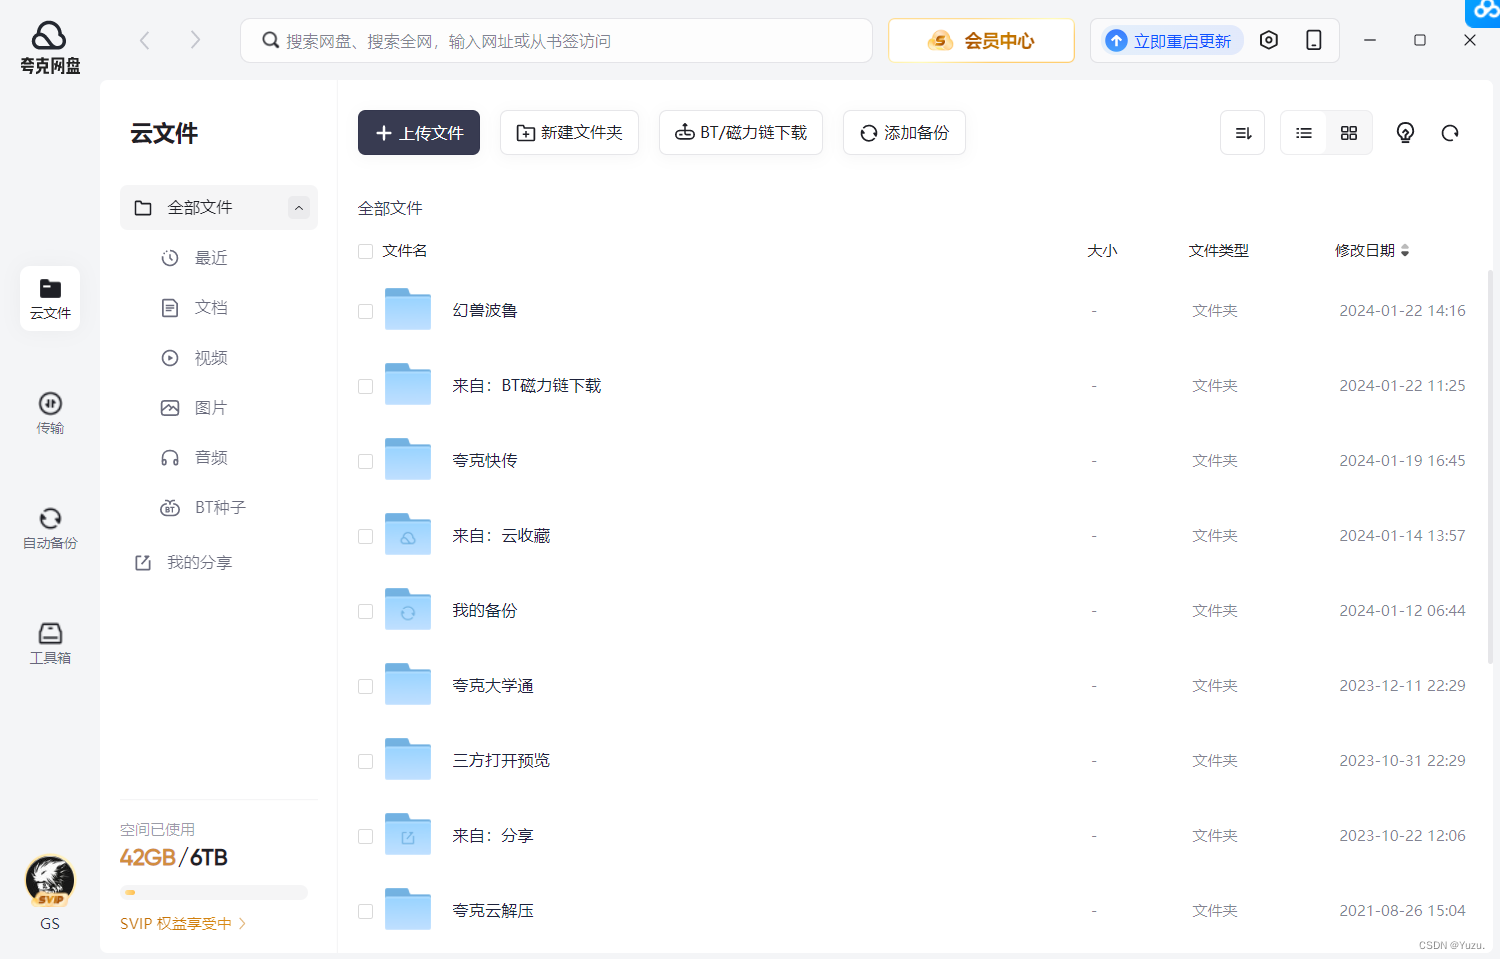
Task: Refresh the file list
Action: pos(1449,132)
